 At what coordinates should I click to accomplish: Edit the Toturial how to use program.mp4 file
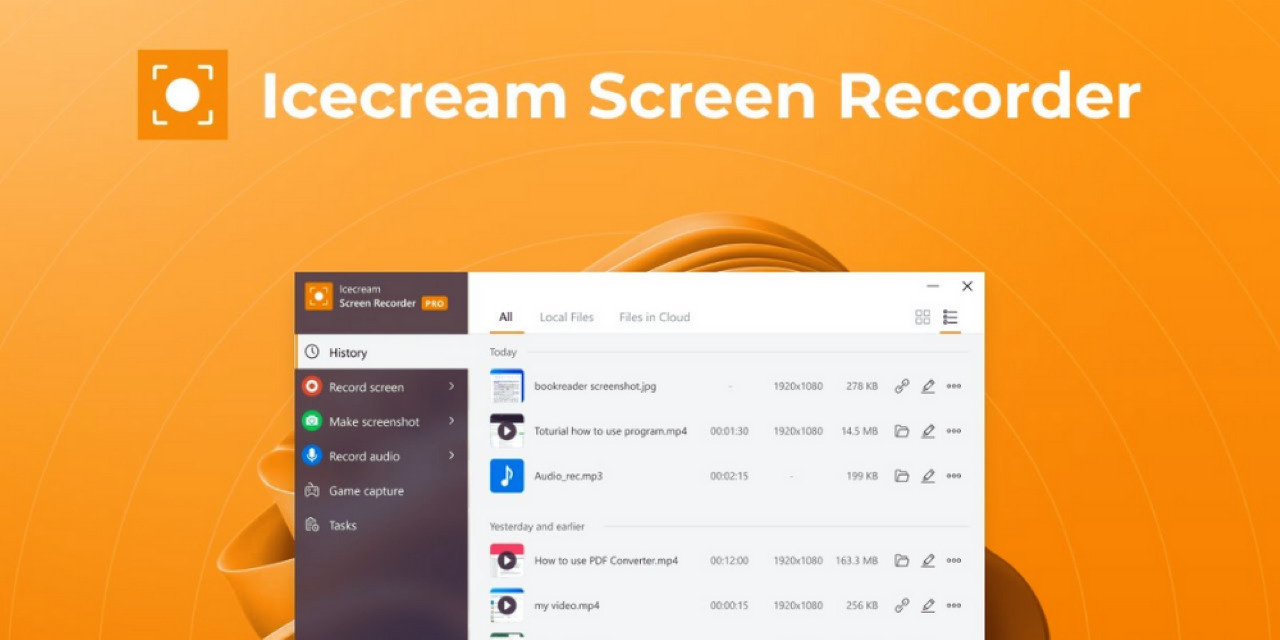[x=928, y=431]
